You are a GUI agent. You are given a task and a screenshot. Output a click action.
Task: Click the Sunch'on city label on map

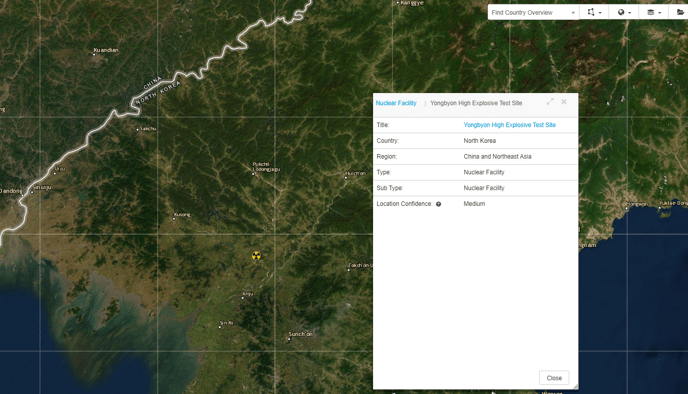click(301, 334)
